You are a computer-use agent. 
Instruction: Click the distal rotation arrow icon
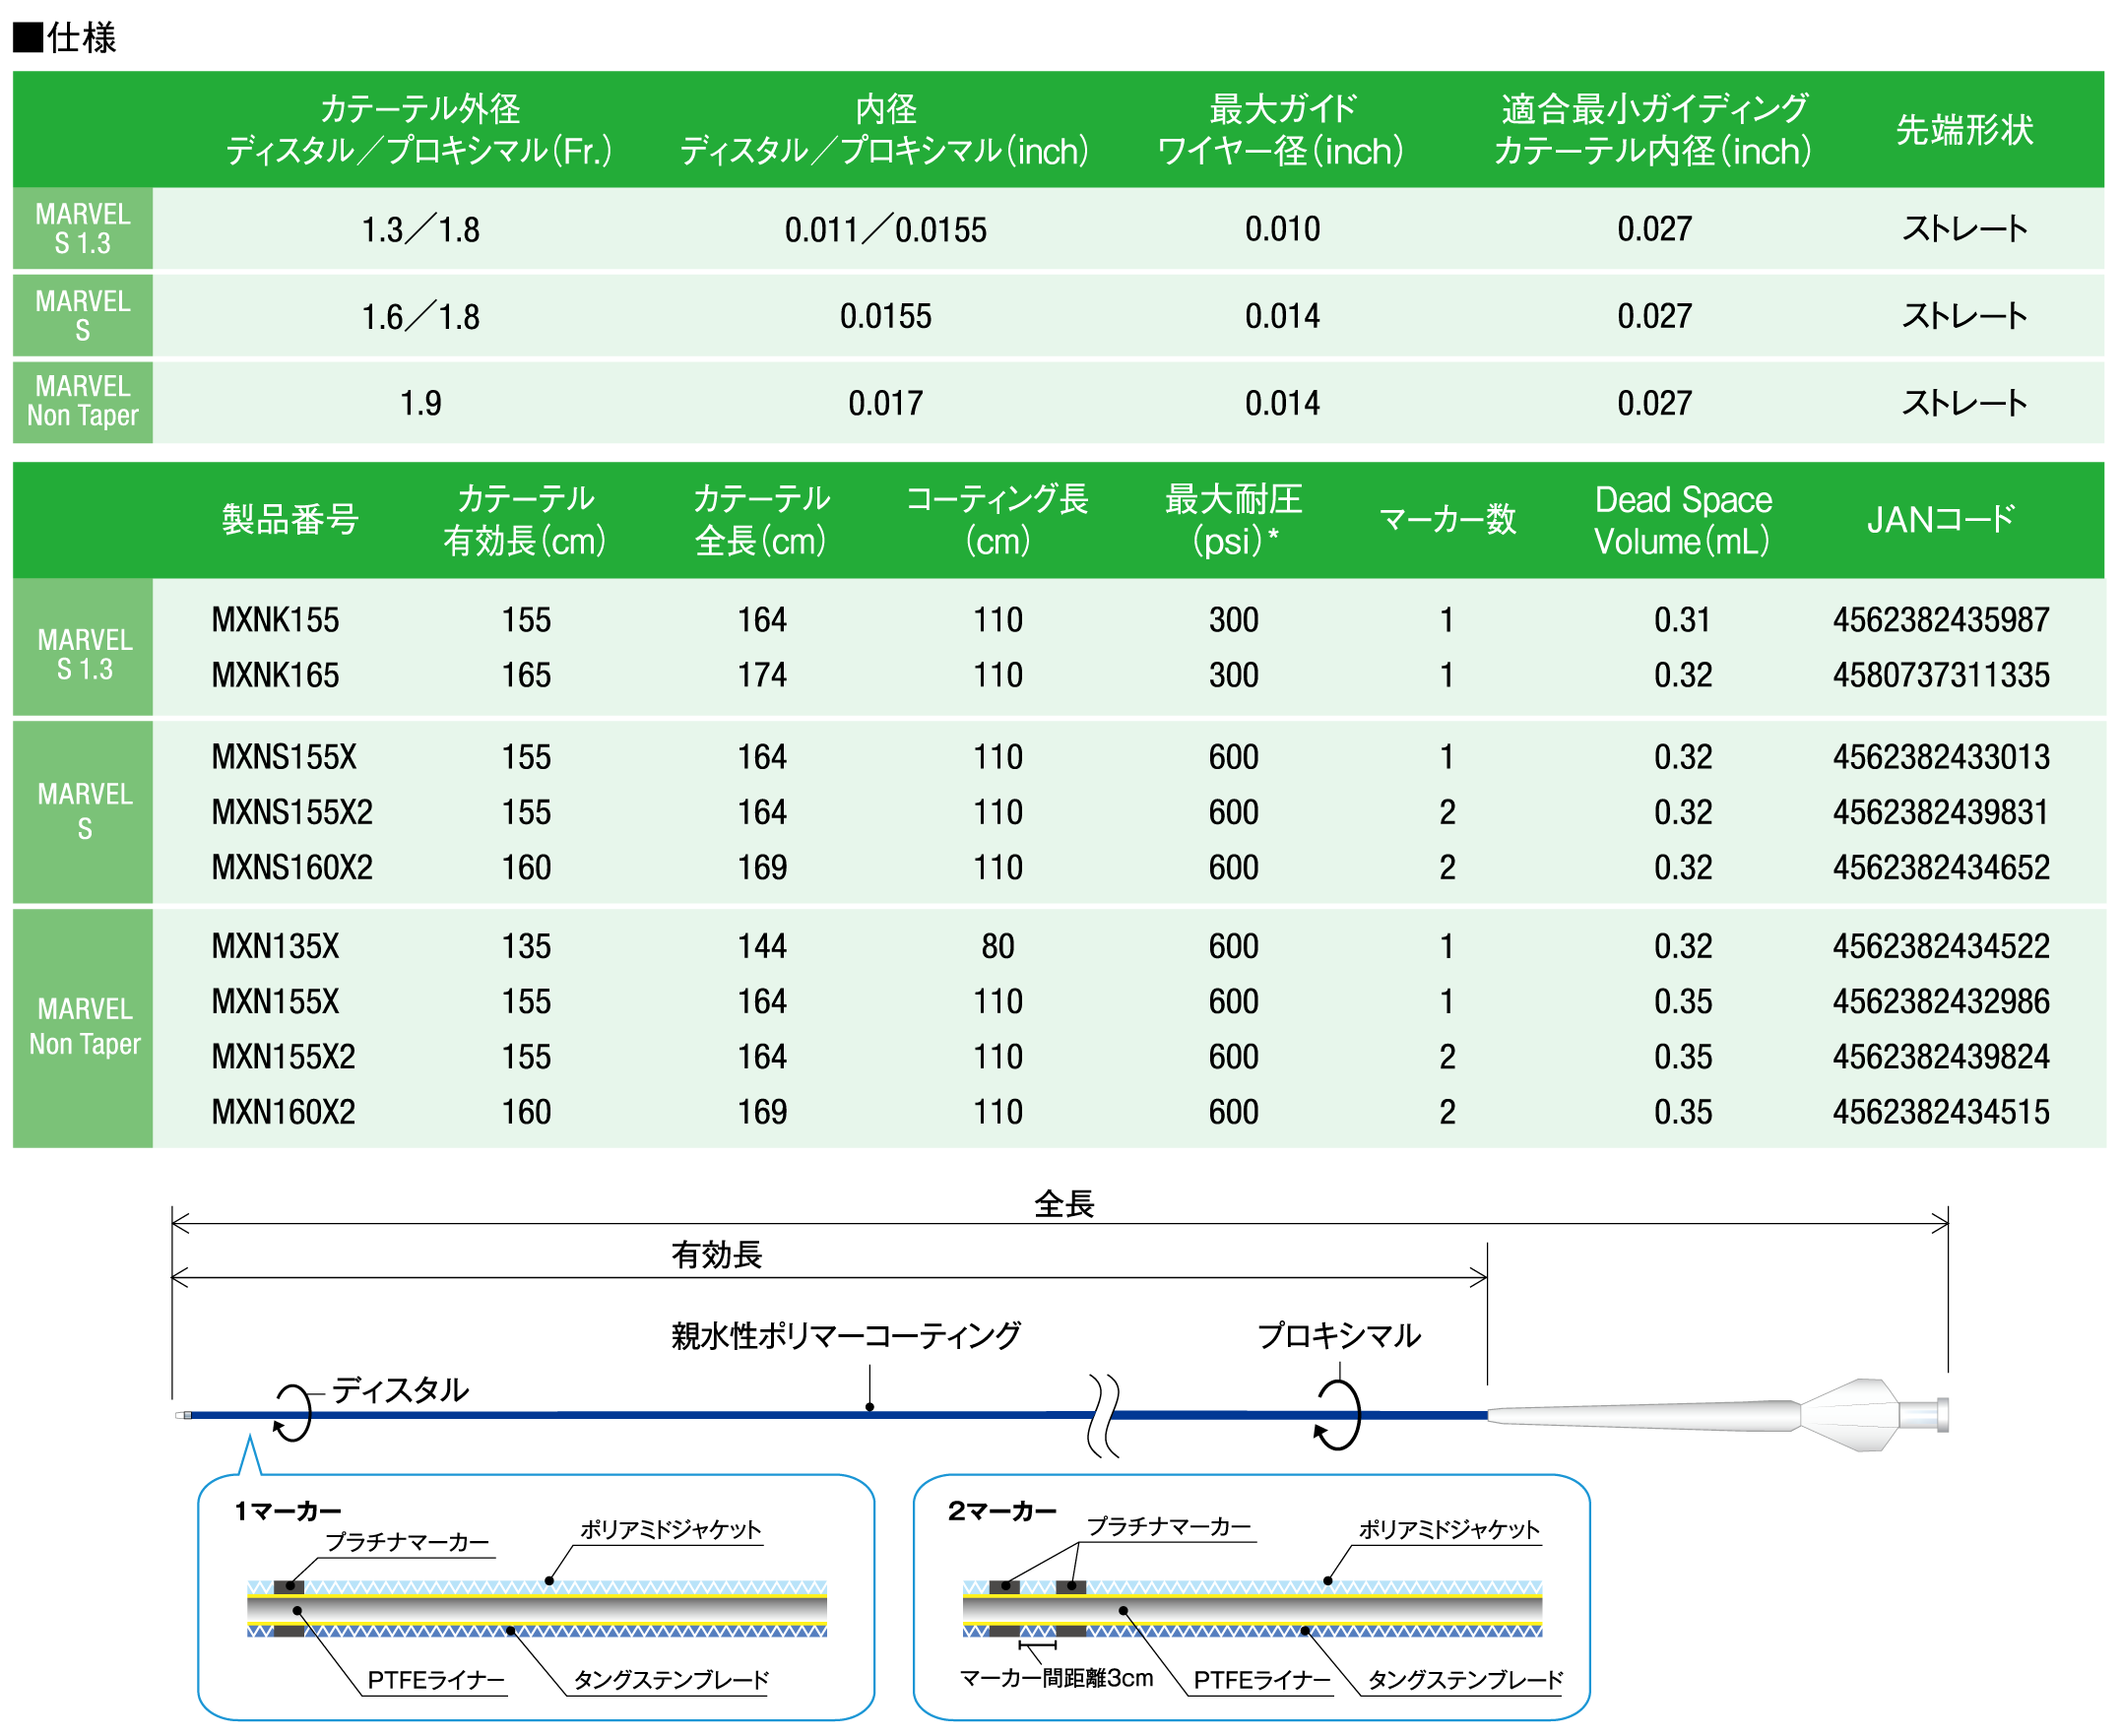[x=292, y=1412]
